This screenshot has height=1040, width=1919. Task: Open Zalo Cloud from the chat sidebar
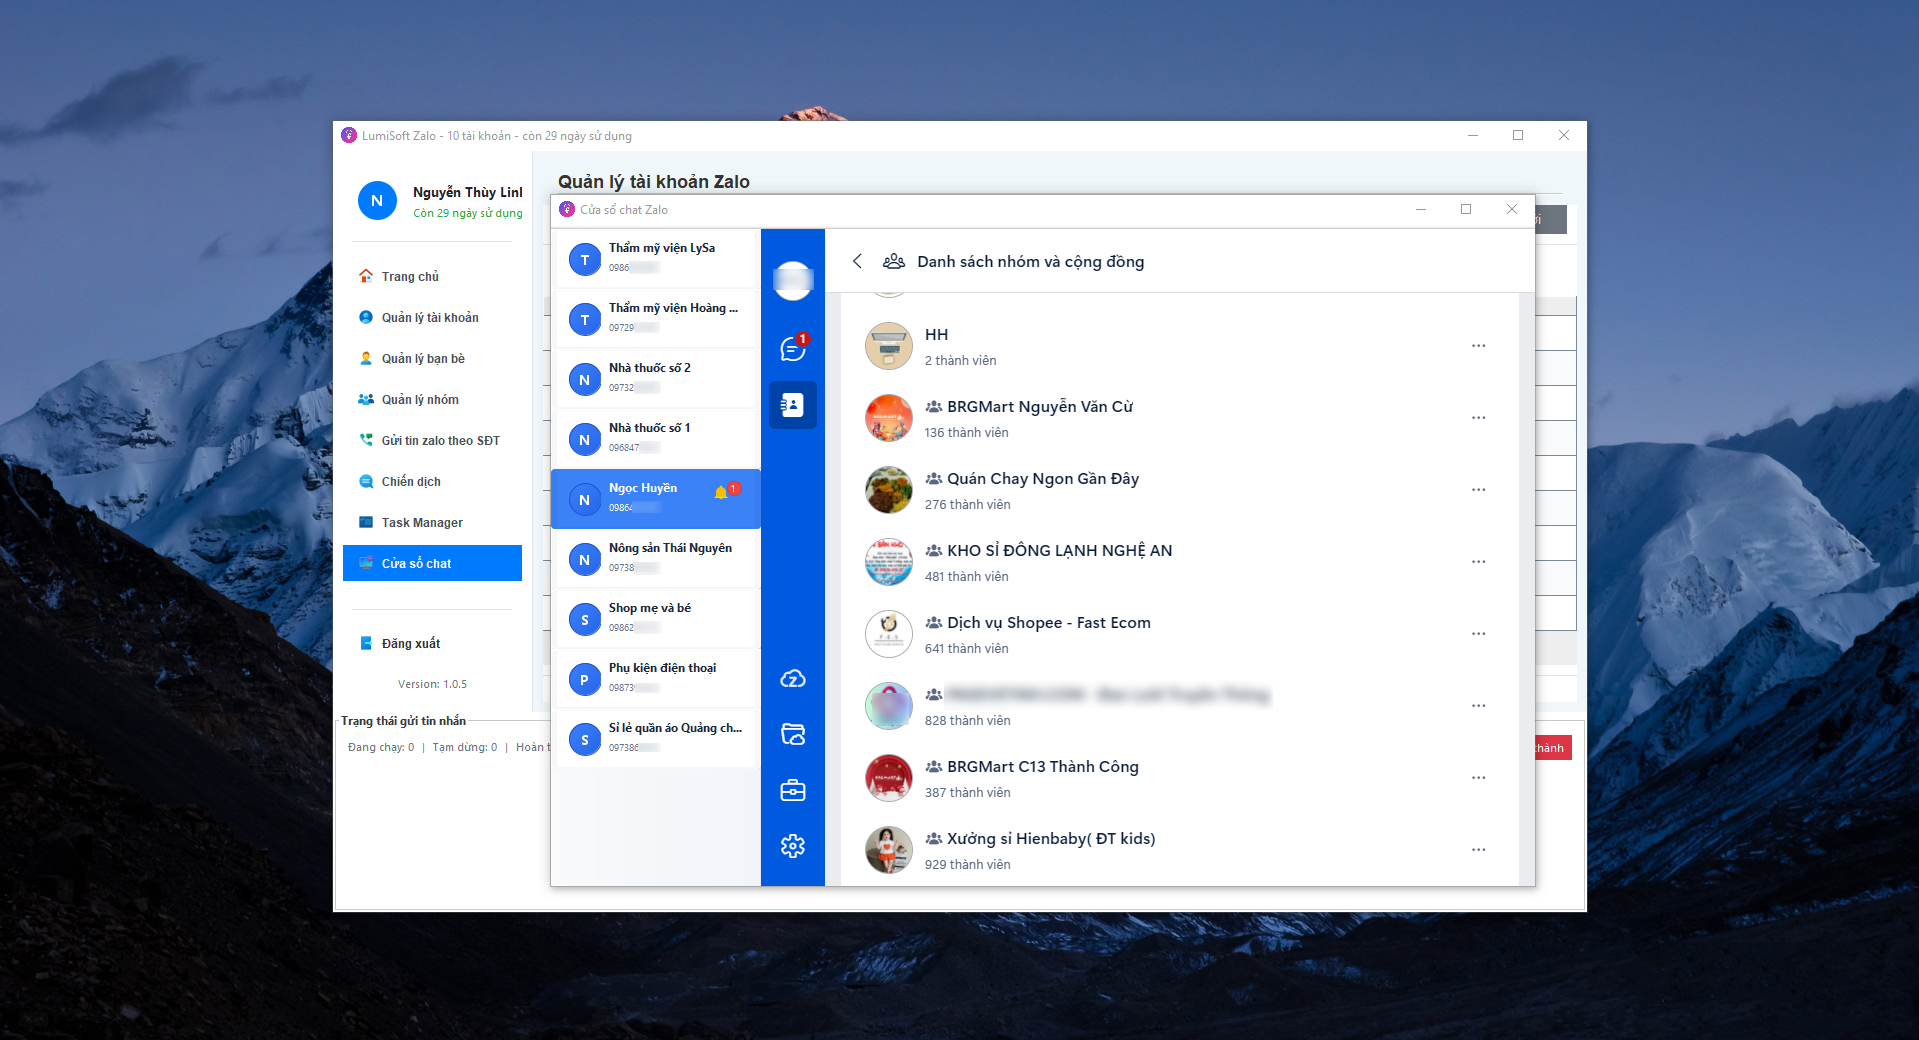click(791, 679)
